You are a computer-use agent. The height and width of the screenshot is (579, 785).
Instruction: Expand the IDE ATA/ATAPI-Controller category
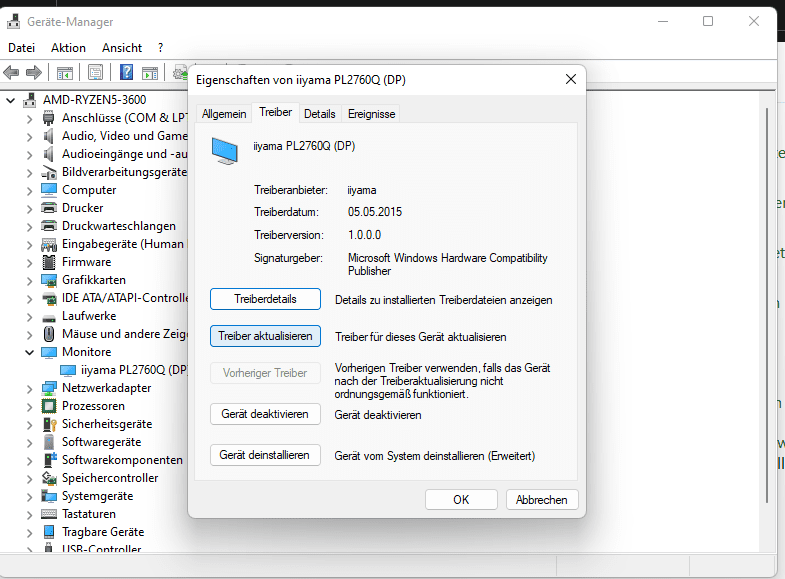coord(30,299)
